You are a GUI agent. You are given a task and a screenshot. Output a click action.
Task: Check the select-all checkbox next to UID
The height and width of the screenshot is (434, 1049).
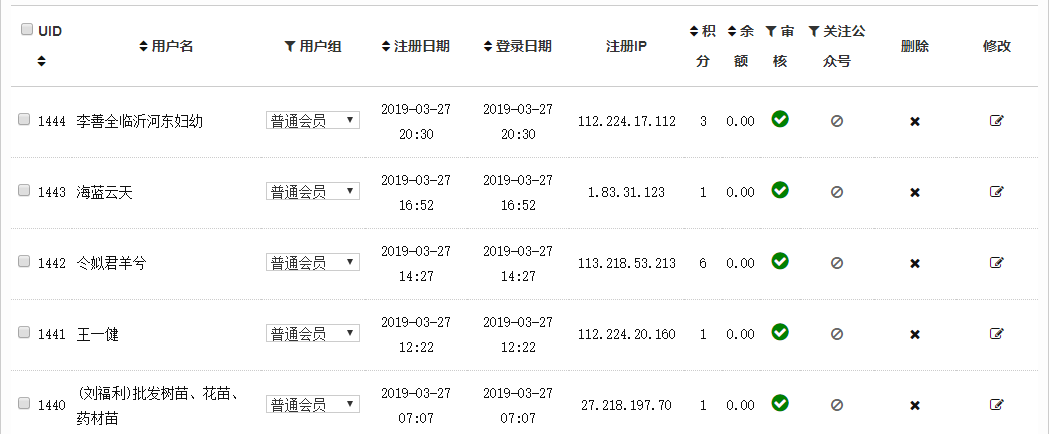(x=26, y=30)
